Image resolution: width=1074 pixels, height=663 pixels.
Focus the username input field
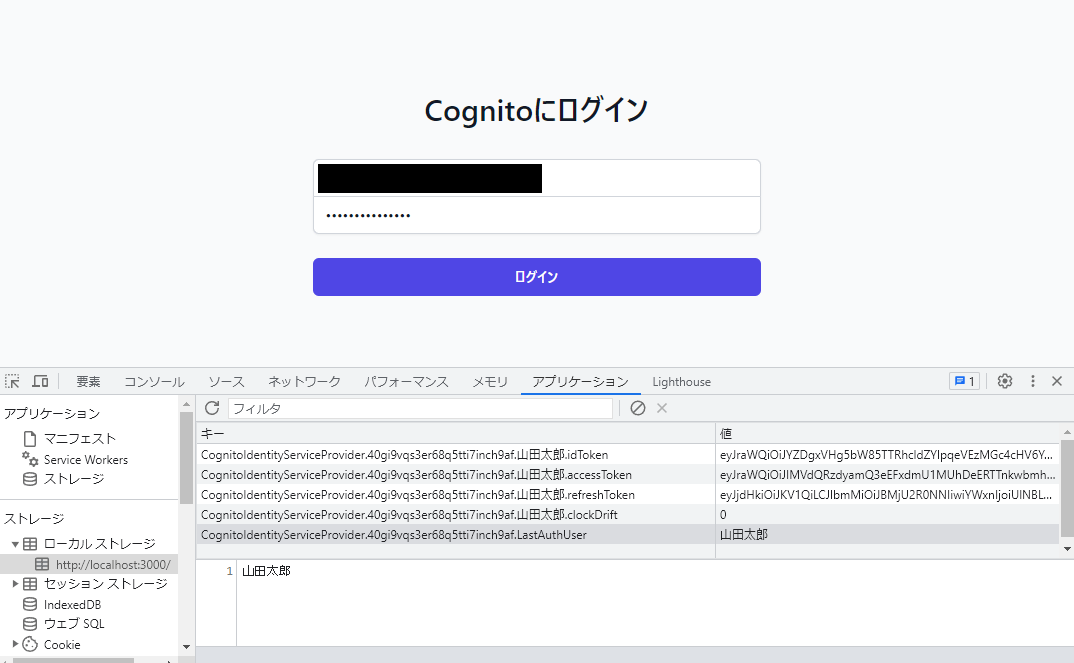[x=537, y=178]
